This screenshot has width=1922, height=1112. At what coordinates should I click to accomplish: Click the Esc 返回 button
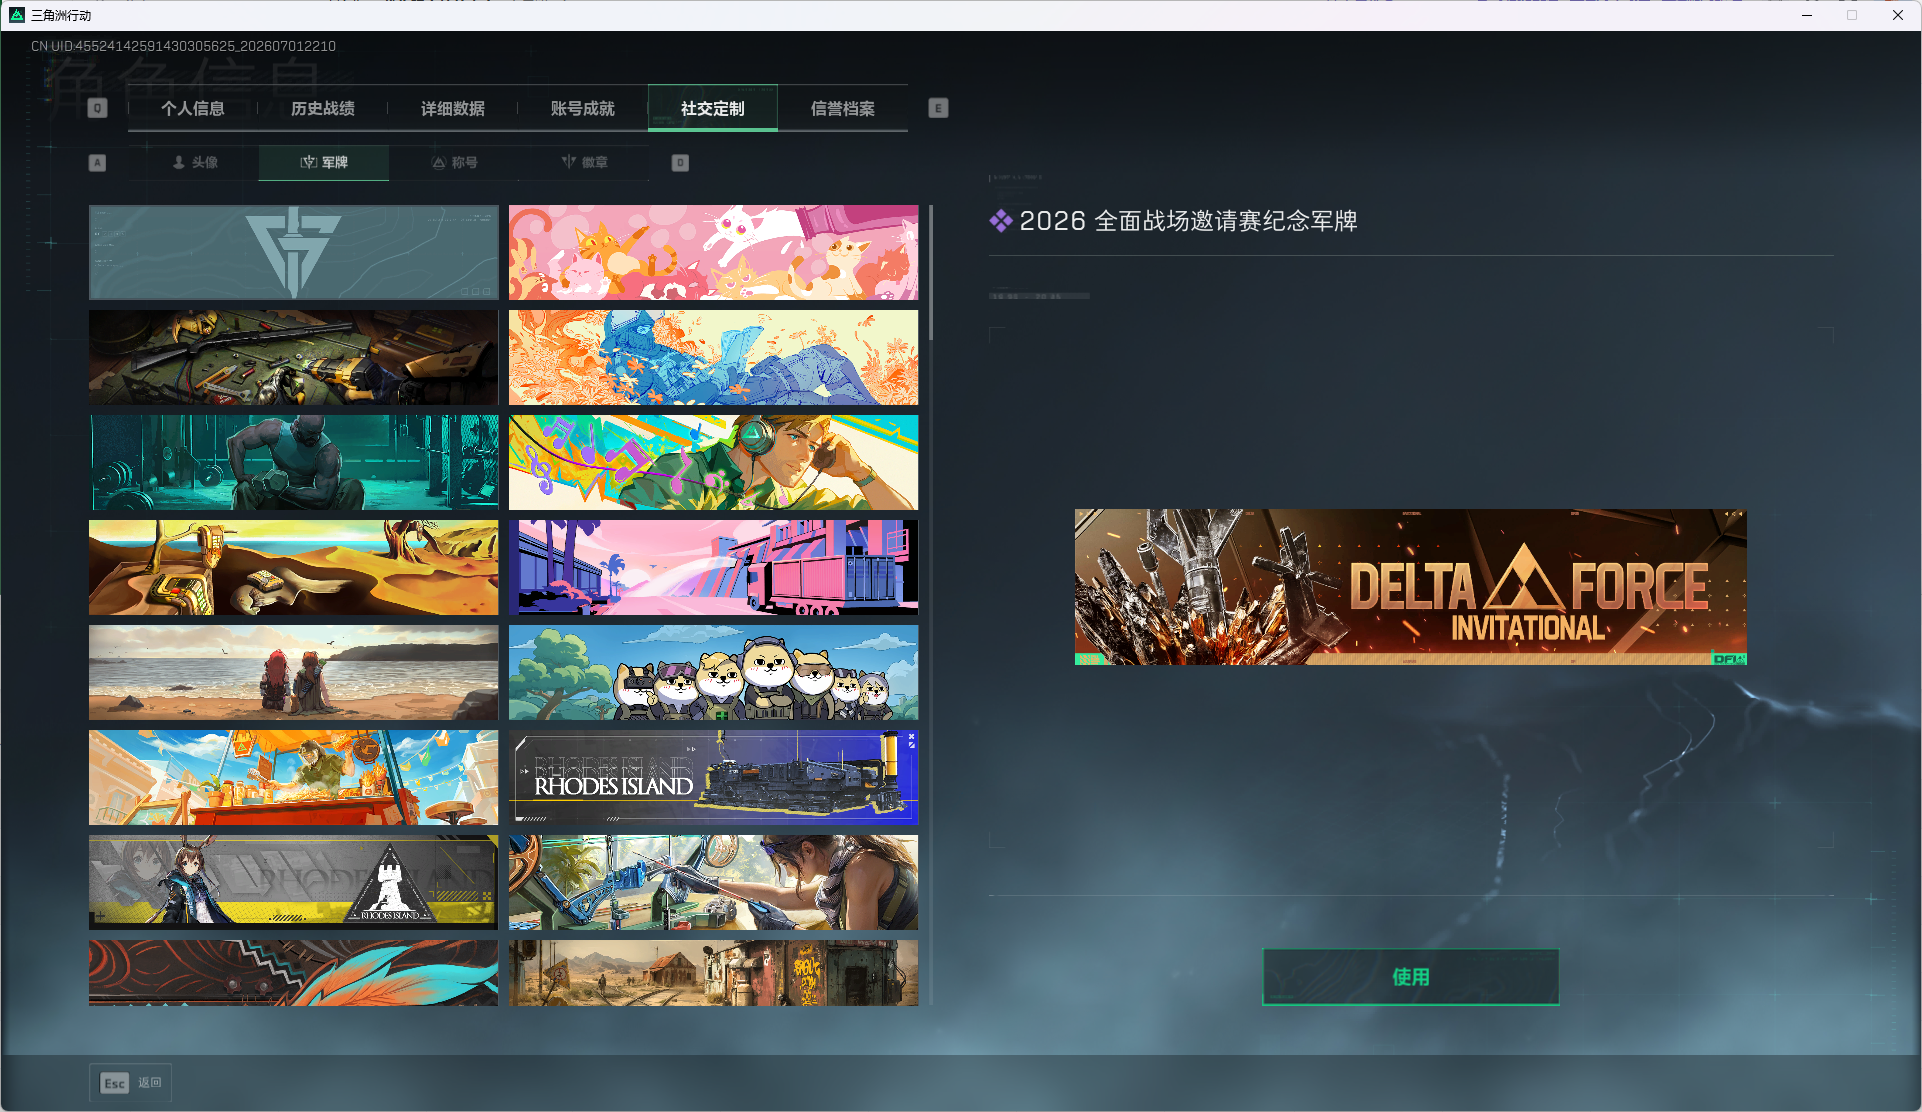[x=131, y=1083]
